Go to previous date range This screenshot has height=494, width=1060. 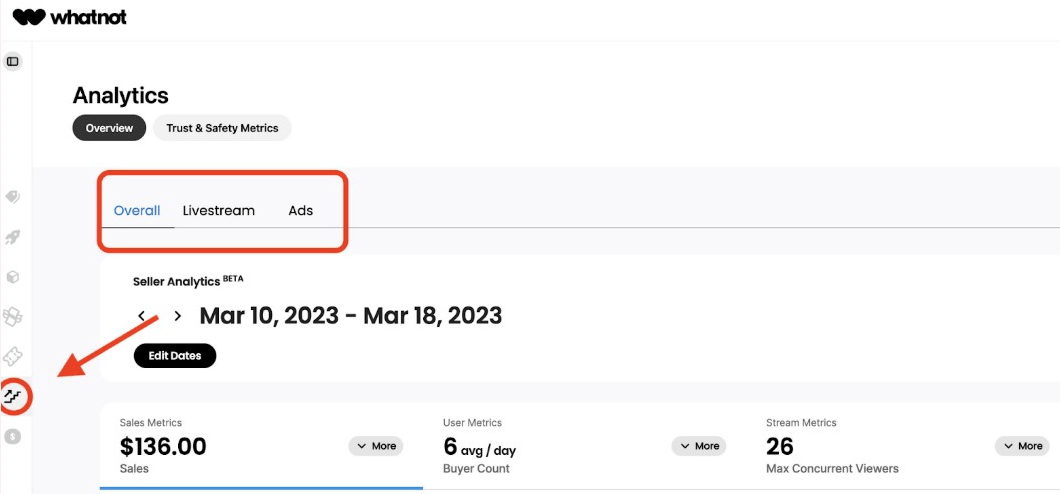tap(142, 316)
